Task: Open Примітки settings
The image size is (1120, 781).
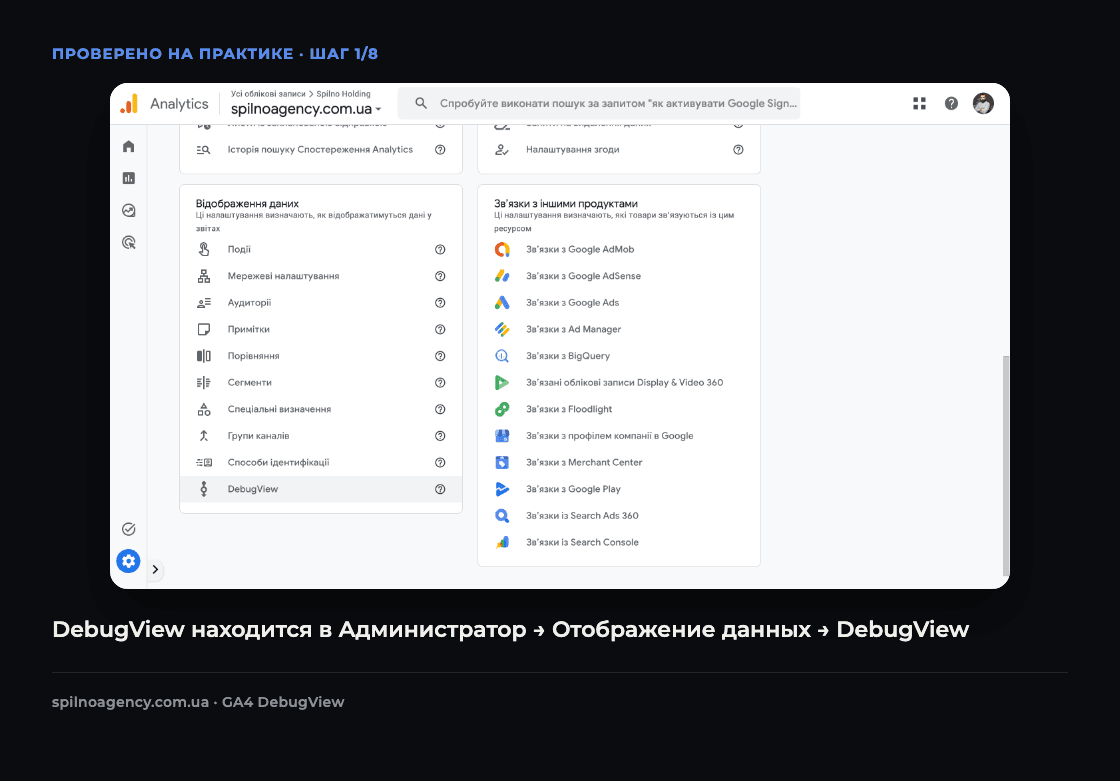Action: [x=321, y=329]
